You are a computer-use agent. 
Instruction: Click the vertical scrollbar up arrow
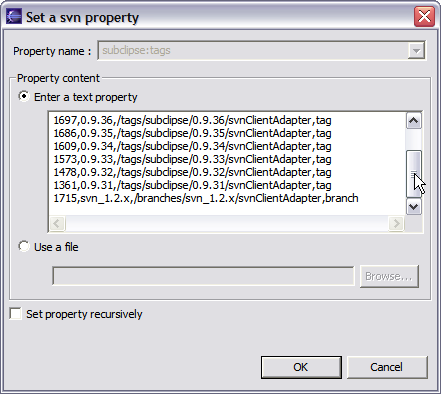414,120
